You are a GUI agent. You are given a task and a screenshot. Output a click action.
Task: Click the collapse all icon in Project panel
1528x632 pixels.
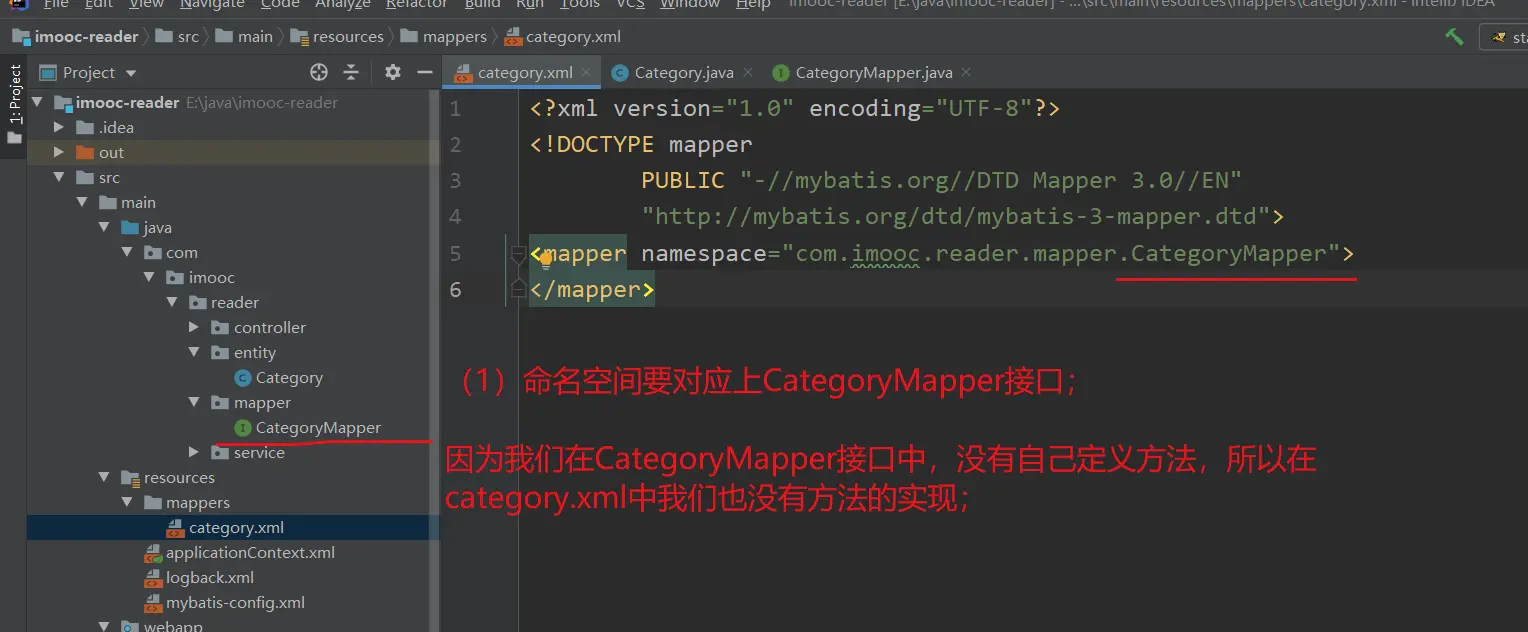(x=351, y=72)
